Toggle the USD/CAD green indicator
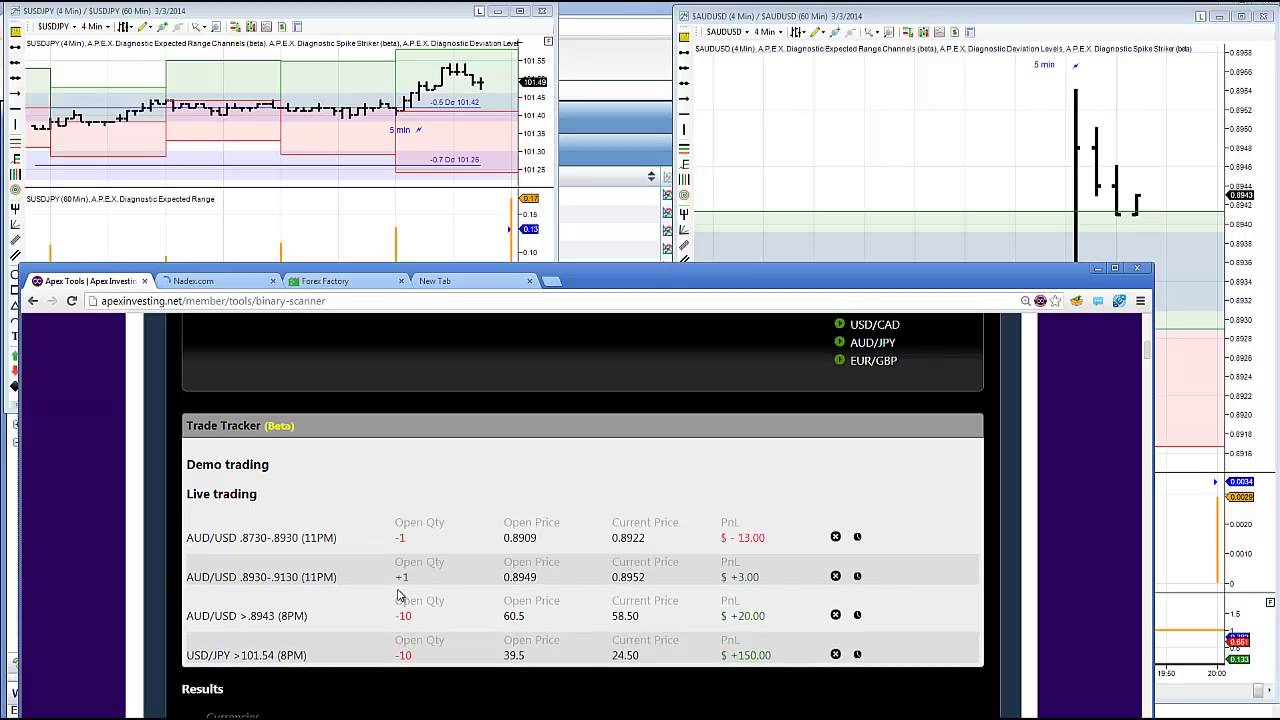Viewport: 1280px width, 720px height. click(x=840, y=324)
